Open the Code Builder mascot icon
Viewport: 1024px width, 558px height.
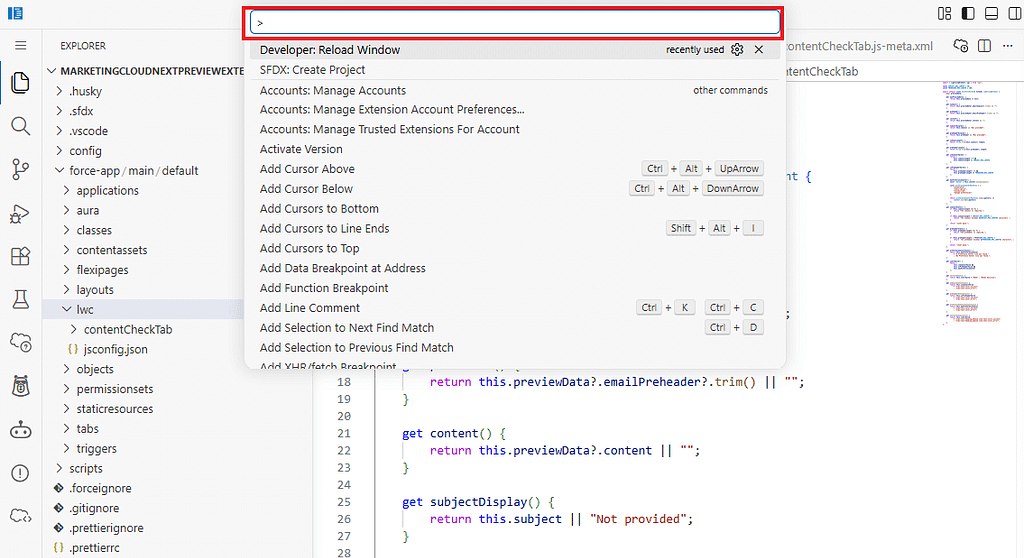20,386
